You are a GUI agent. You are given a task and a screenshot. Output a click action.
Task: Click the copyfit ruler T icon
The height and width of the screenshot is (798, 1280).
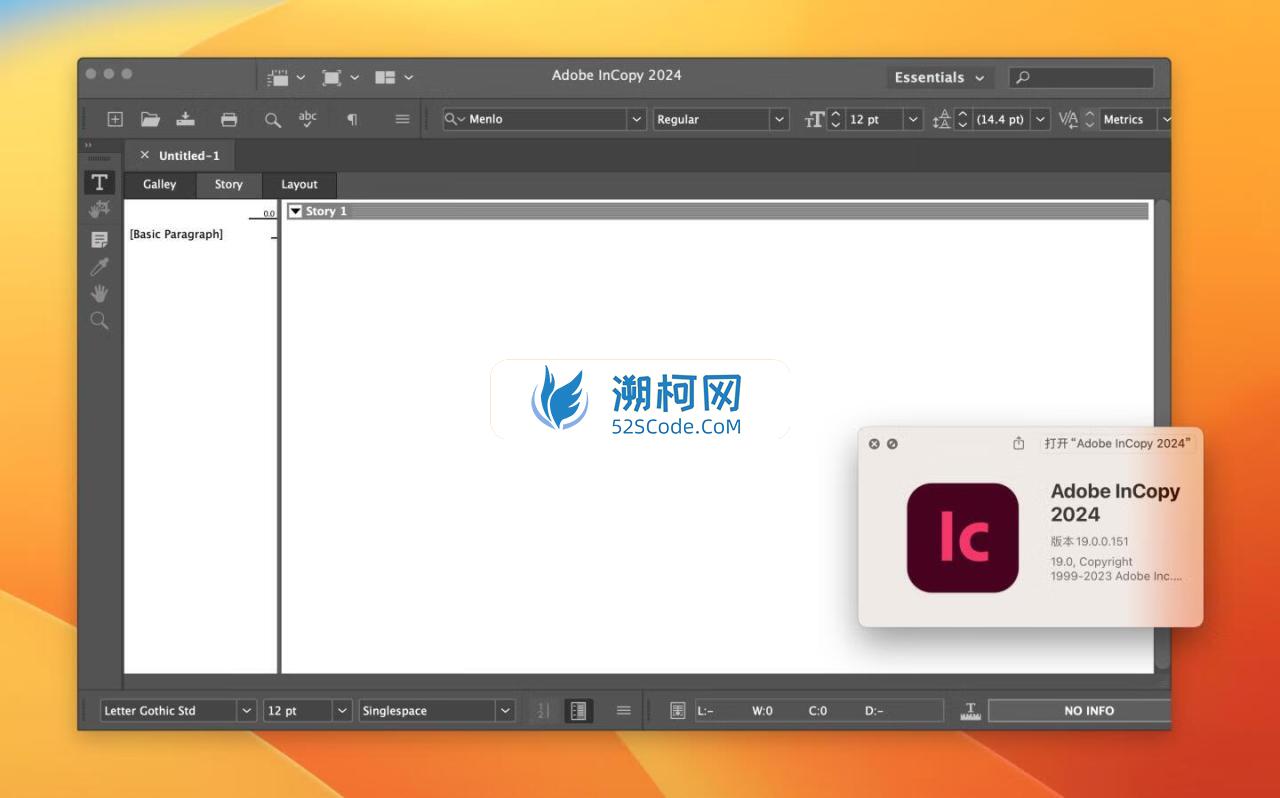(970, 711)
